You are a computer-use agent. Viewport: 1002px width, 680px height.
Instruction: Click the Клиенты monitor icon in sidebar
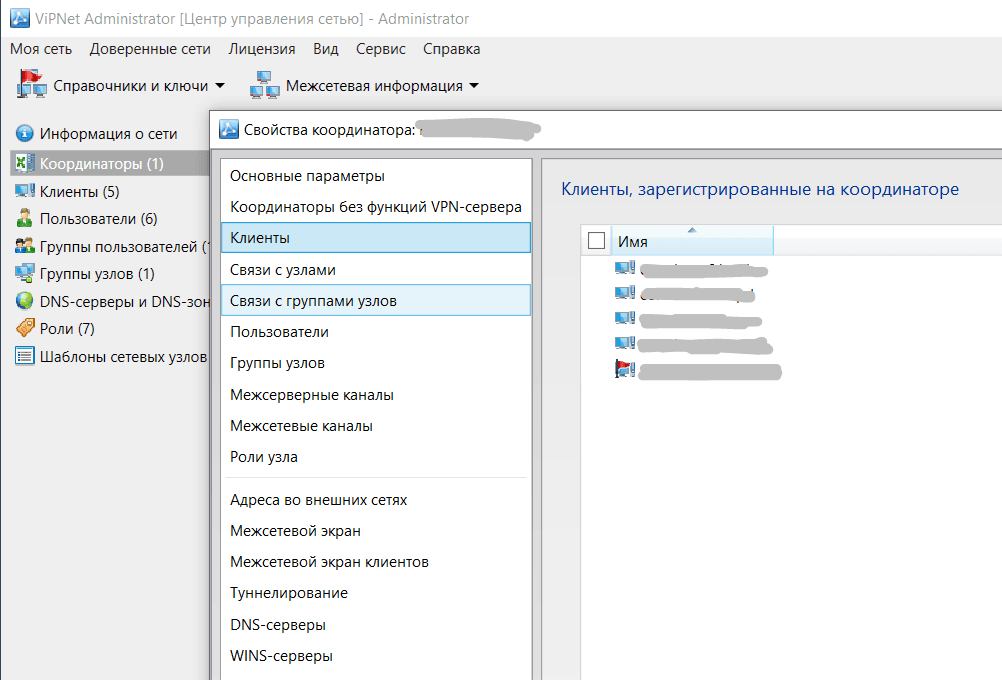point(25,191)
